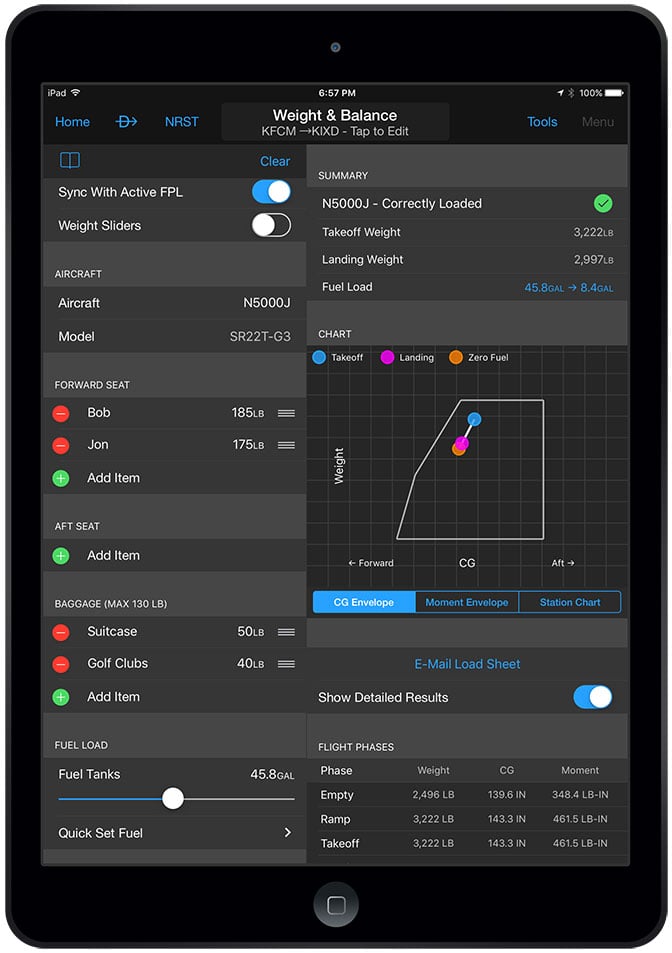Viewport: 672px width, 953px height.
Task: Tap the reorder handle for Golf Clubs
Action: [286, 664]
